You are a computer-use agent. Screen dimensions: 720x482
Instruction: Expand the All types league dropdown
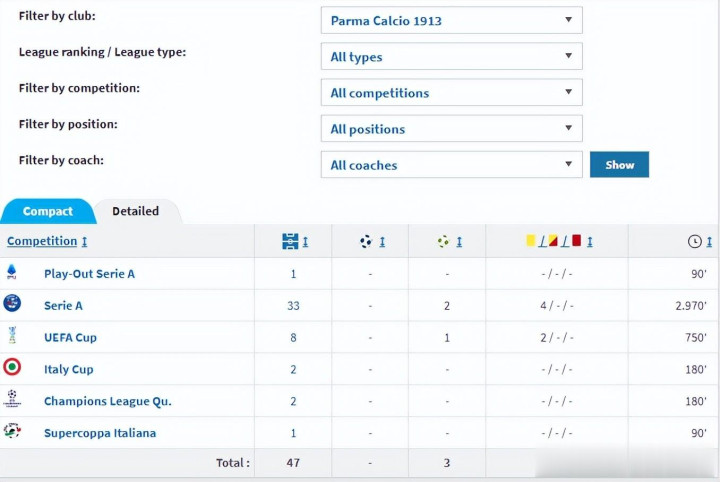(x=451, y=57)
